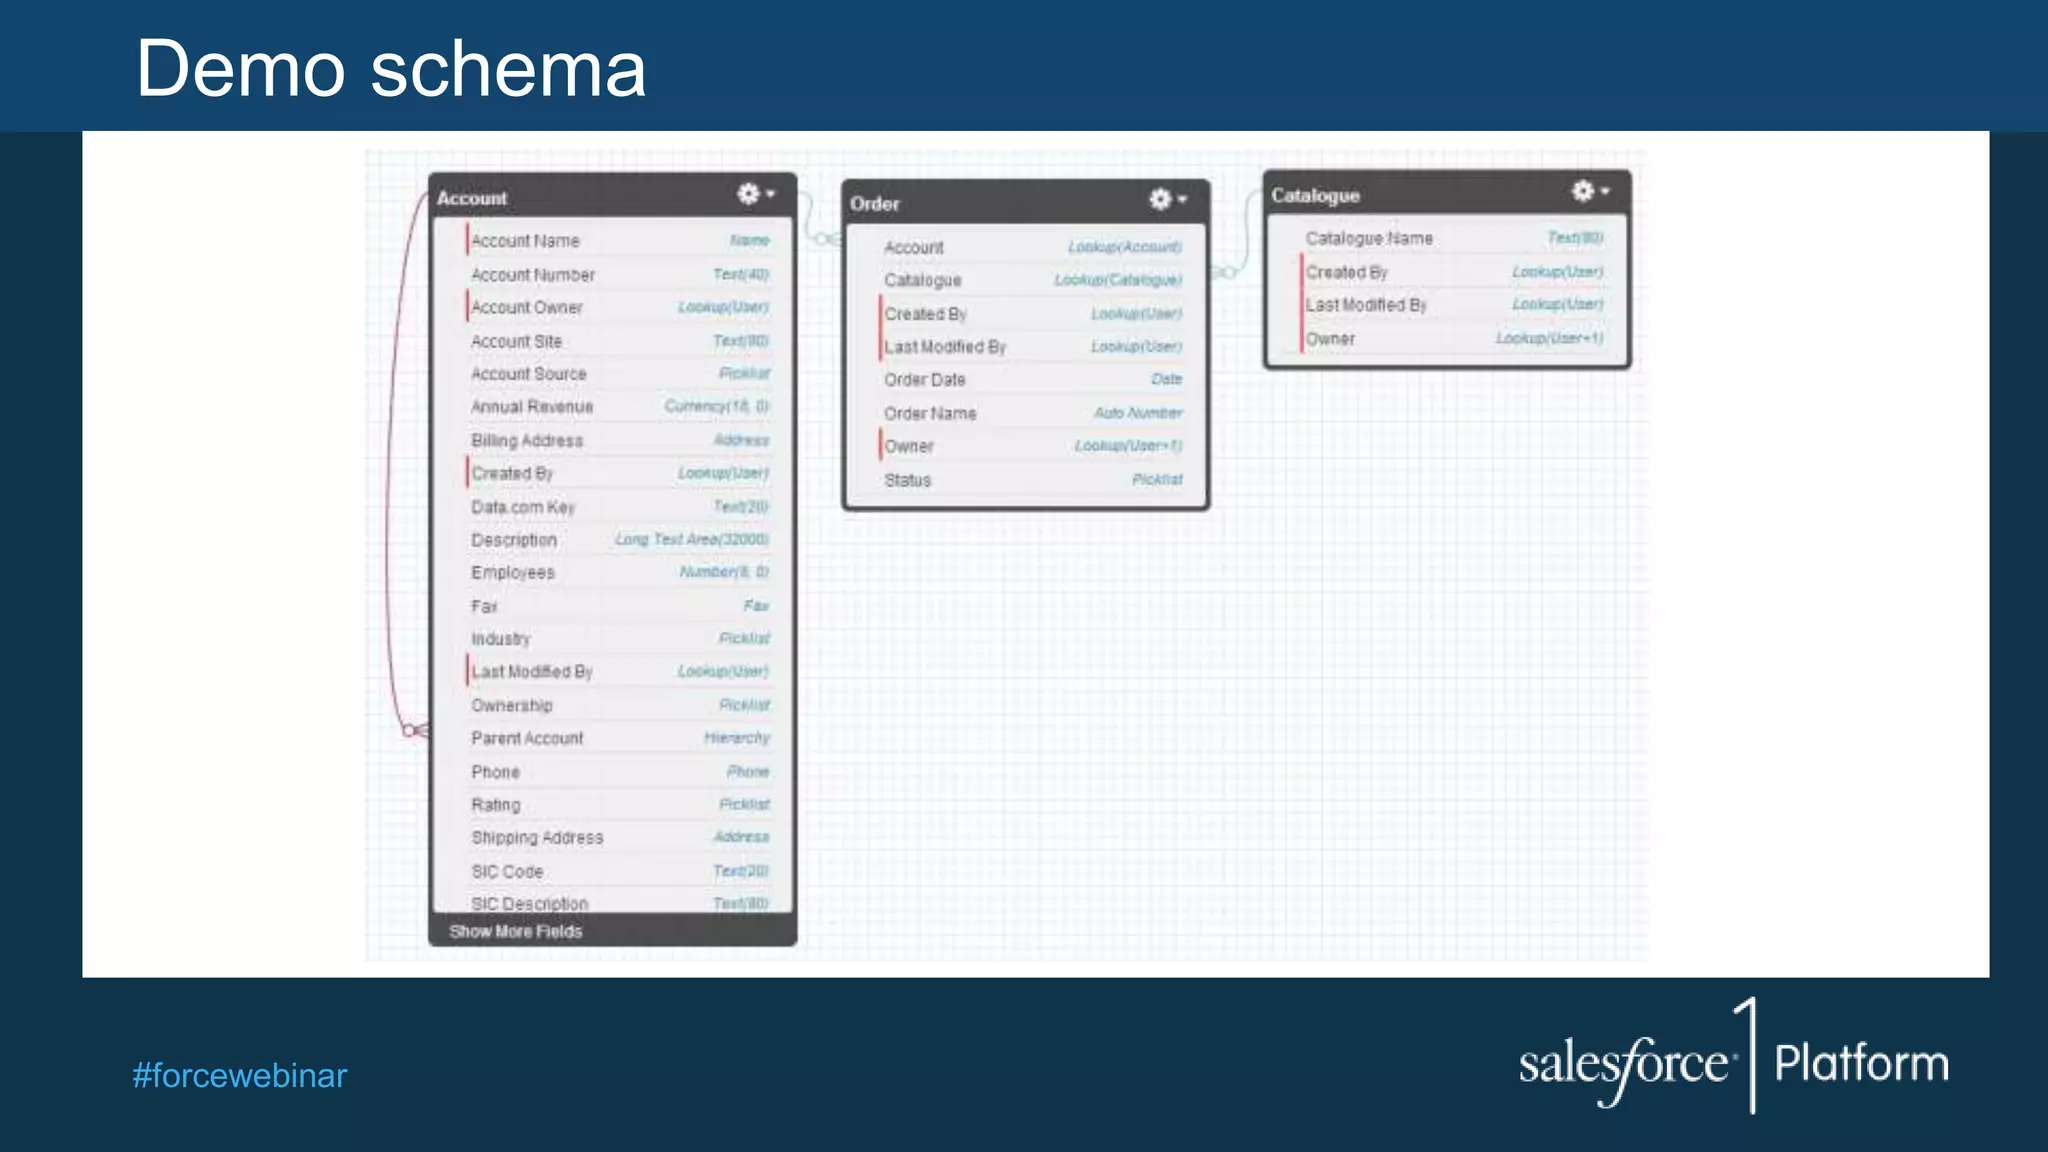Select the SIC Code field

point(618,871)
